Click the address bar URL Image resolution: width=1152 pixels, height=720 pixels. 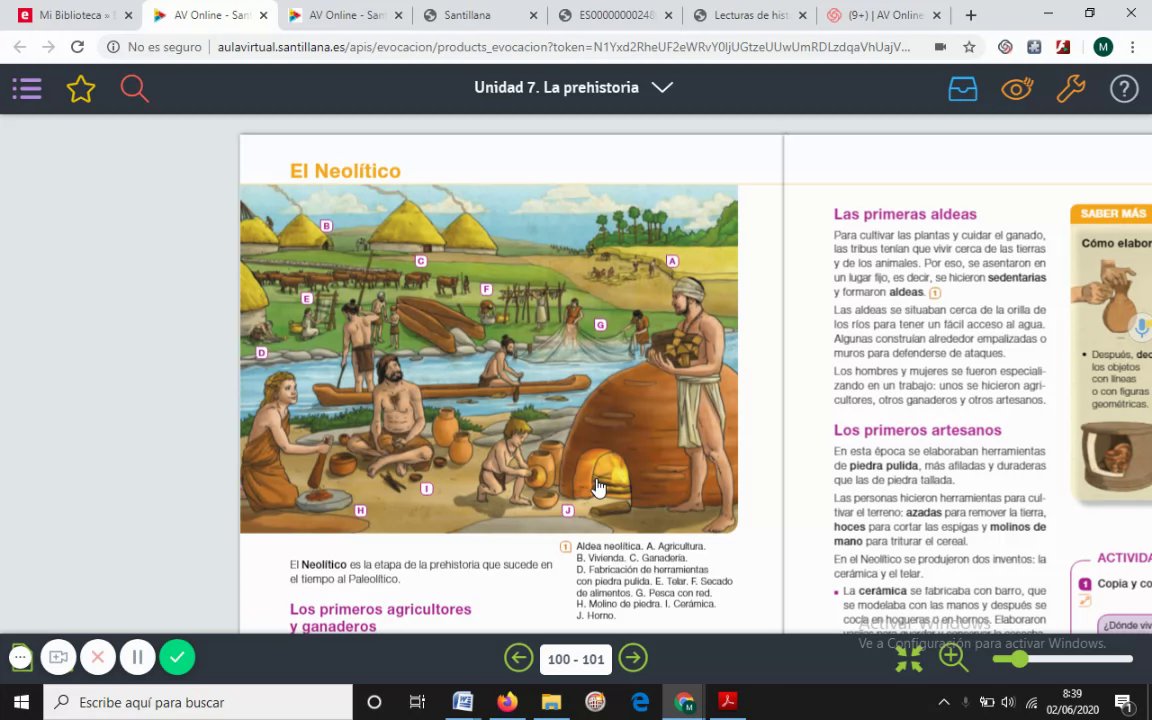(x=564, y=47)
